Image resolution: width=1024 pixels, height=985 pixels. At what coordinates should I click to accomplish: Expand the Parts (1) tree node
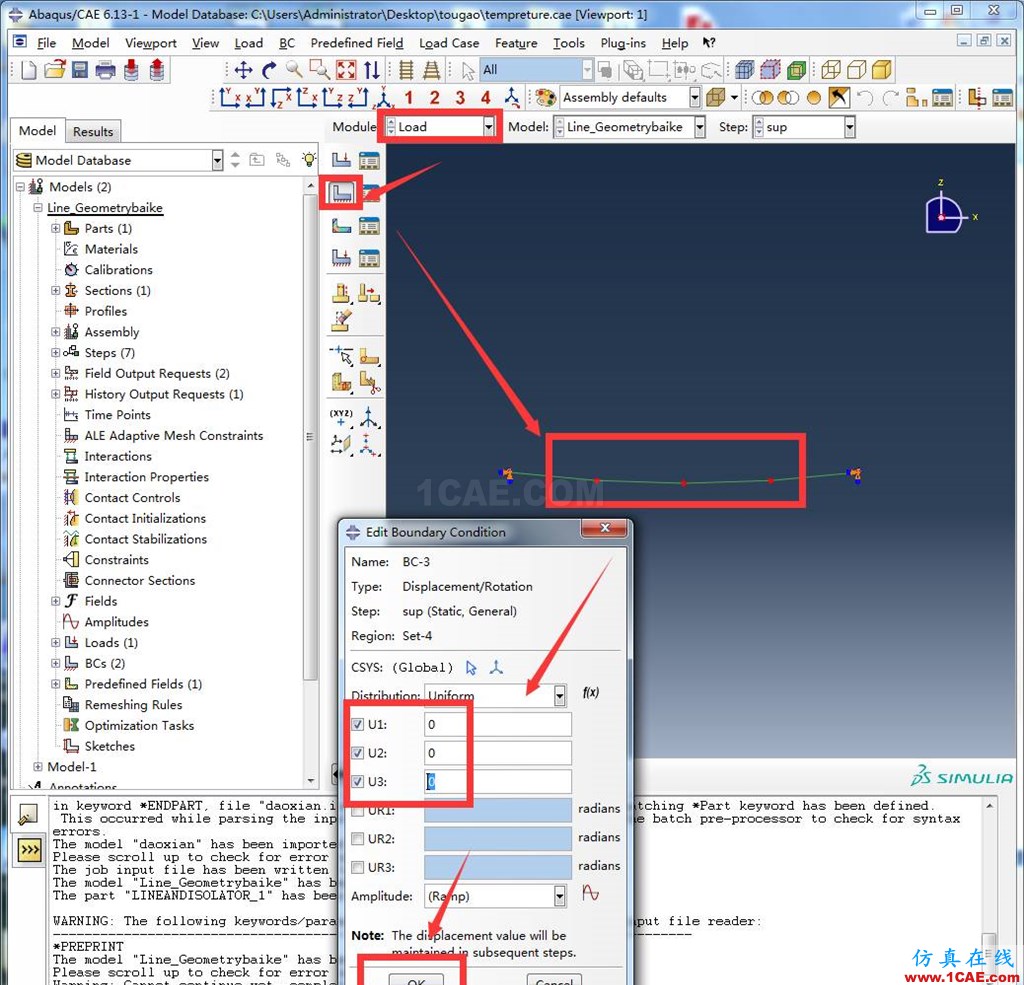[56, 228]
